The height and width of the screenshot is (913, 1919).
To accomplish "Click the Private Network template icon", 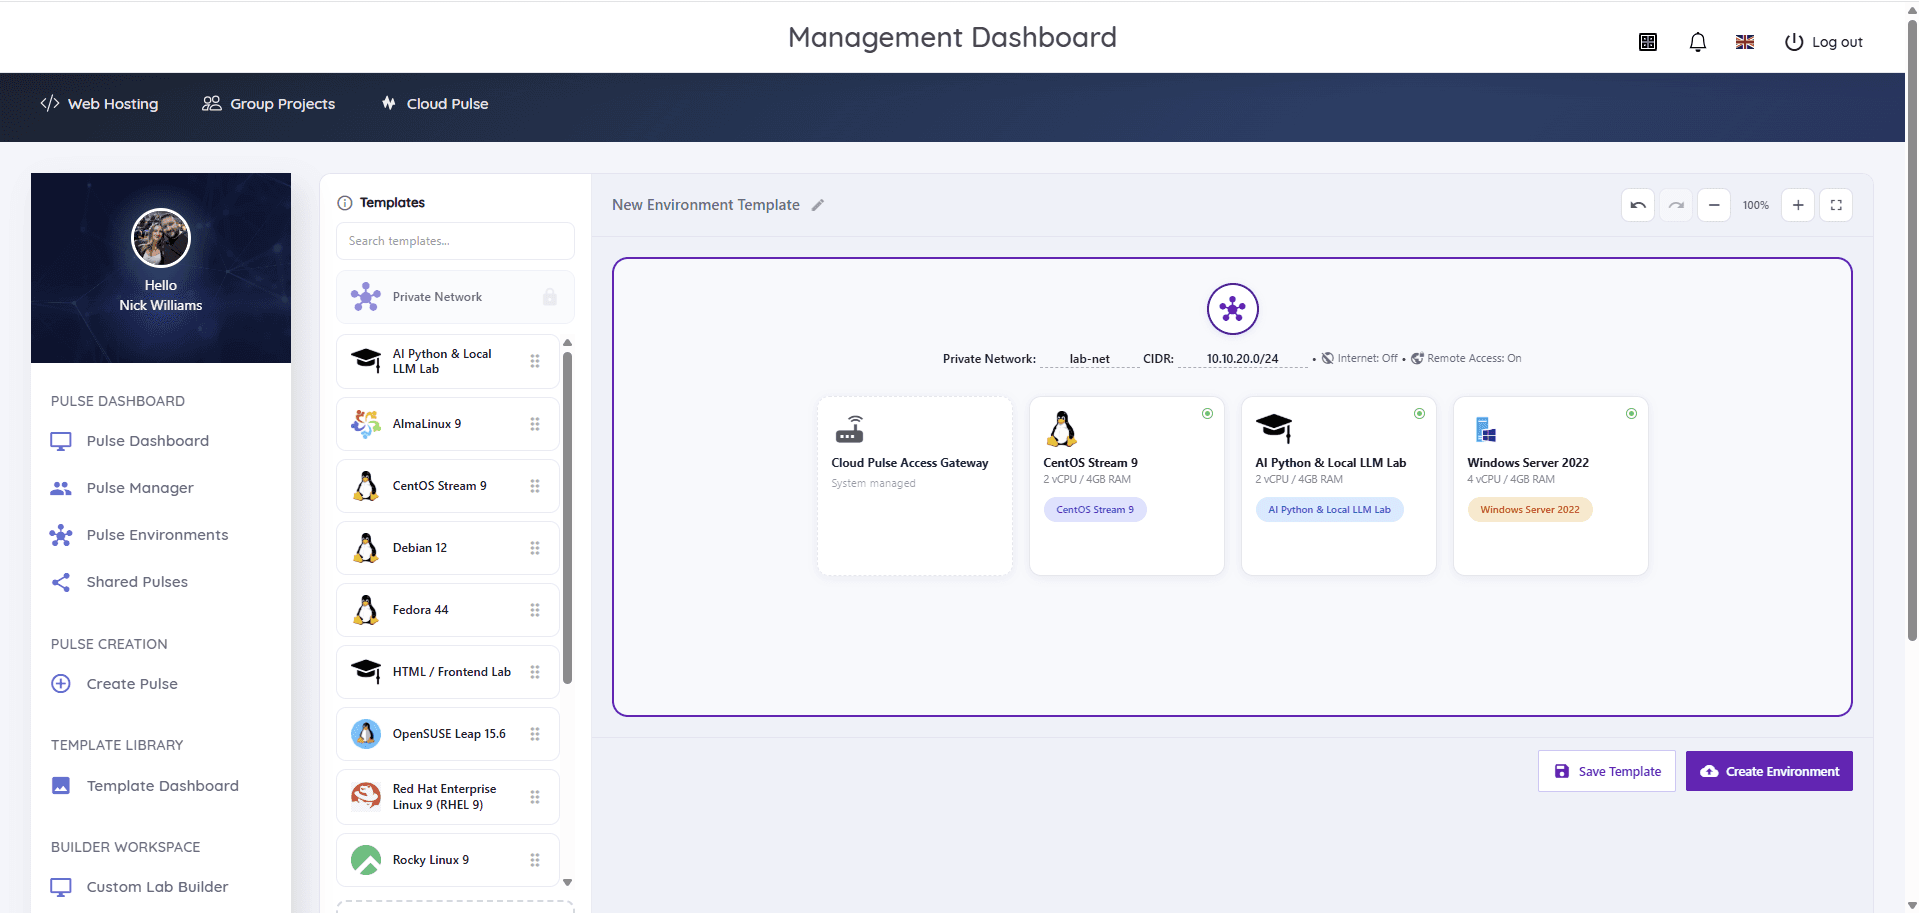I will tap(366, 297).
